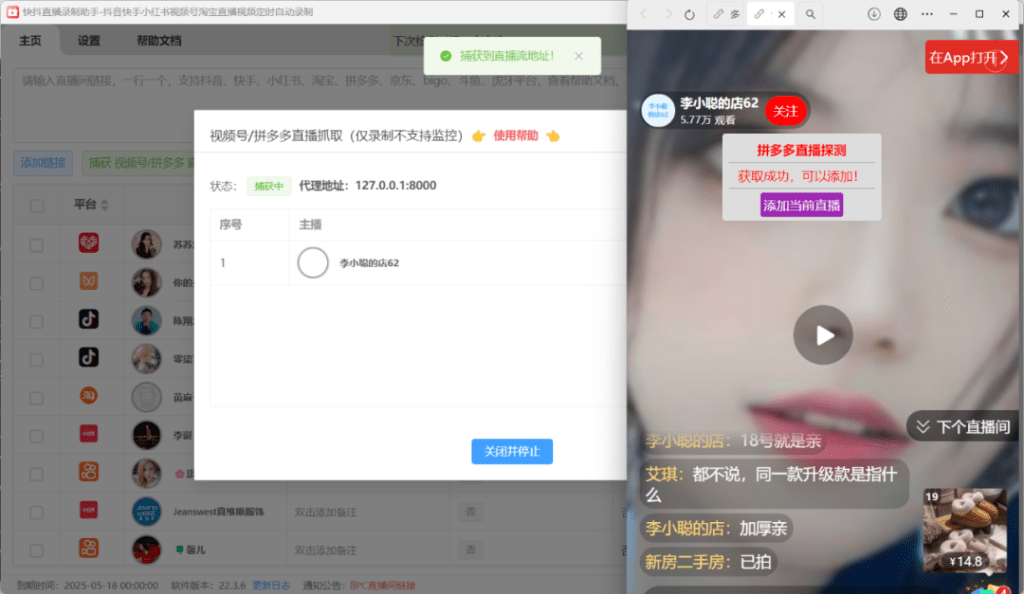Click red heart platform icon in first row
Screen dimensions: 1024x594
click(x=89, y=243)
